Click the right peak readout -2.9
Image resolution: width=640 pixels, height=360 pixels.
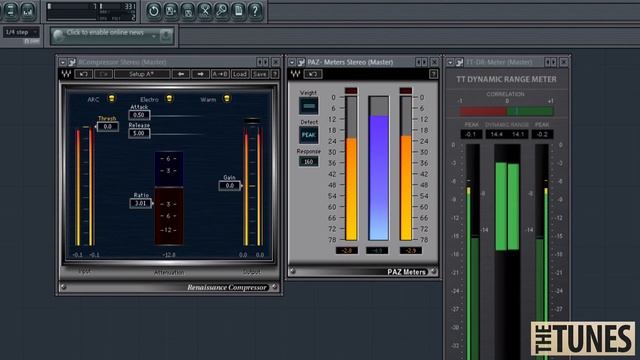pos(410,251)
